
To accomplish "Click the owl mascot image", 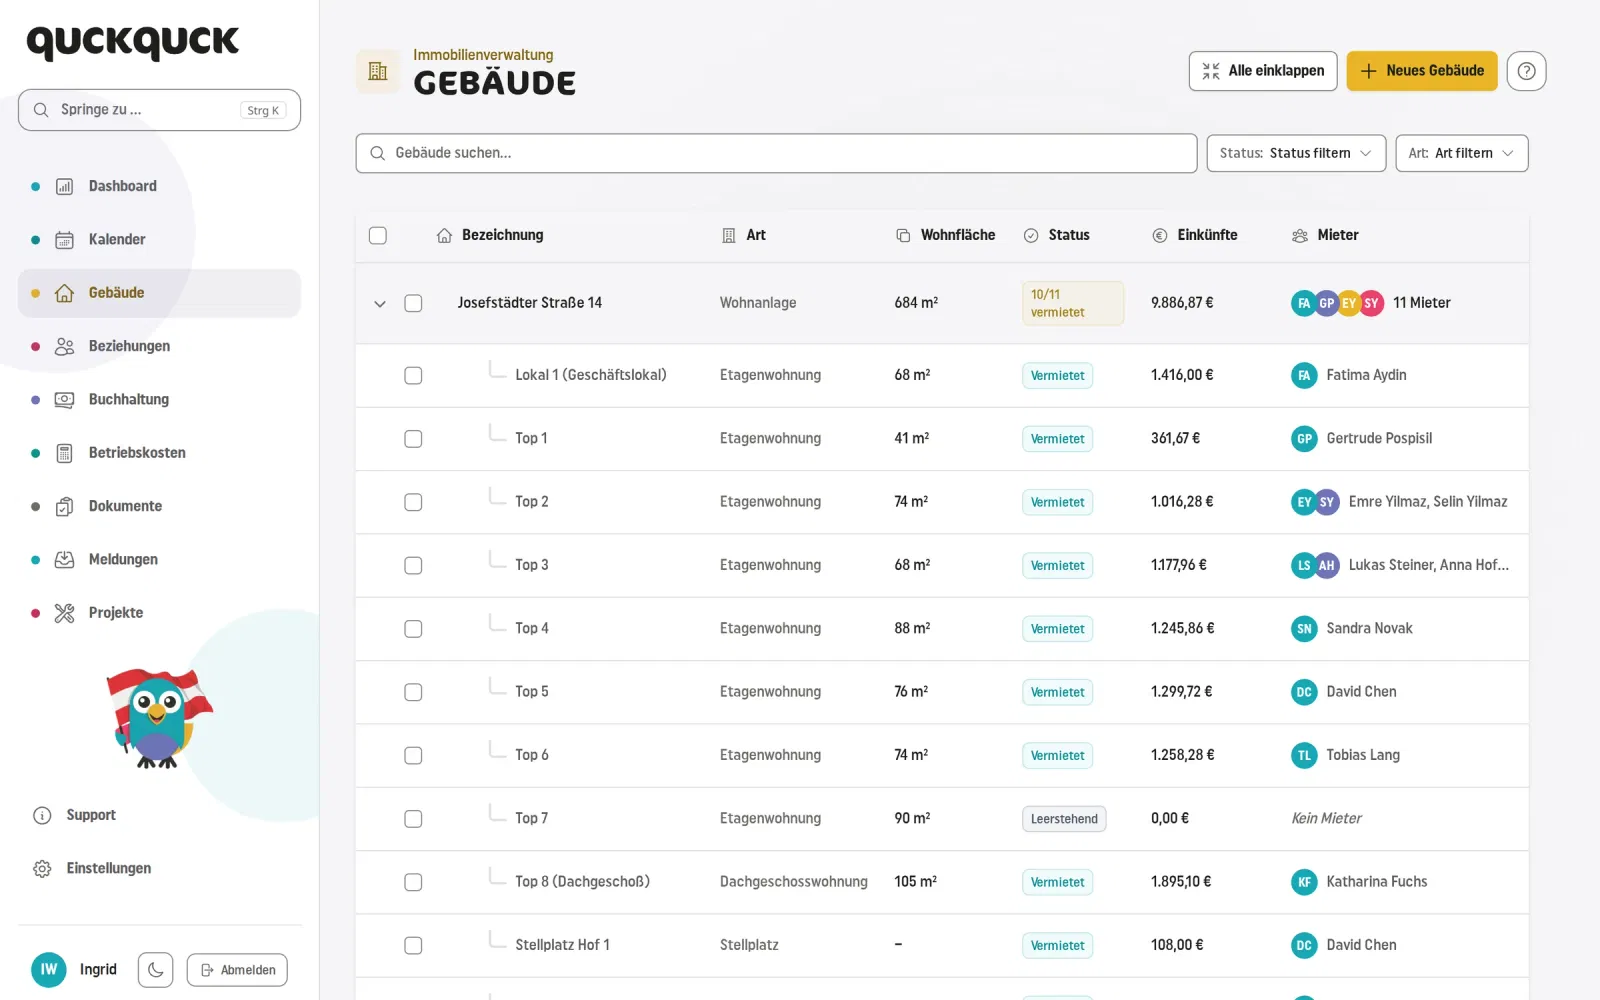I will [159, 718].
